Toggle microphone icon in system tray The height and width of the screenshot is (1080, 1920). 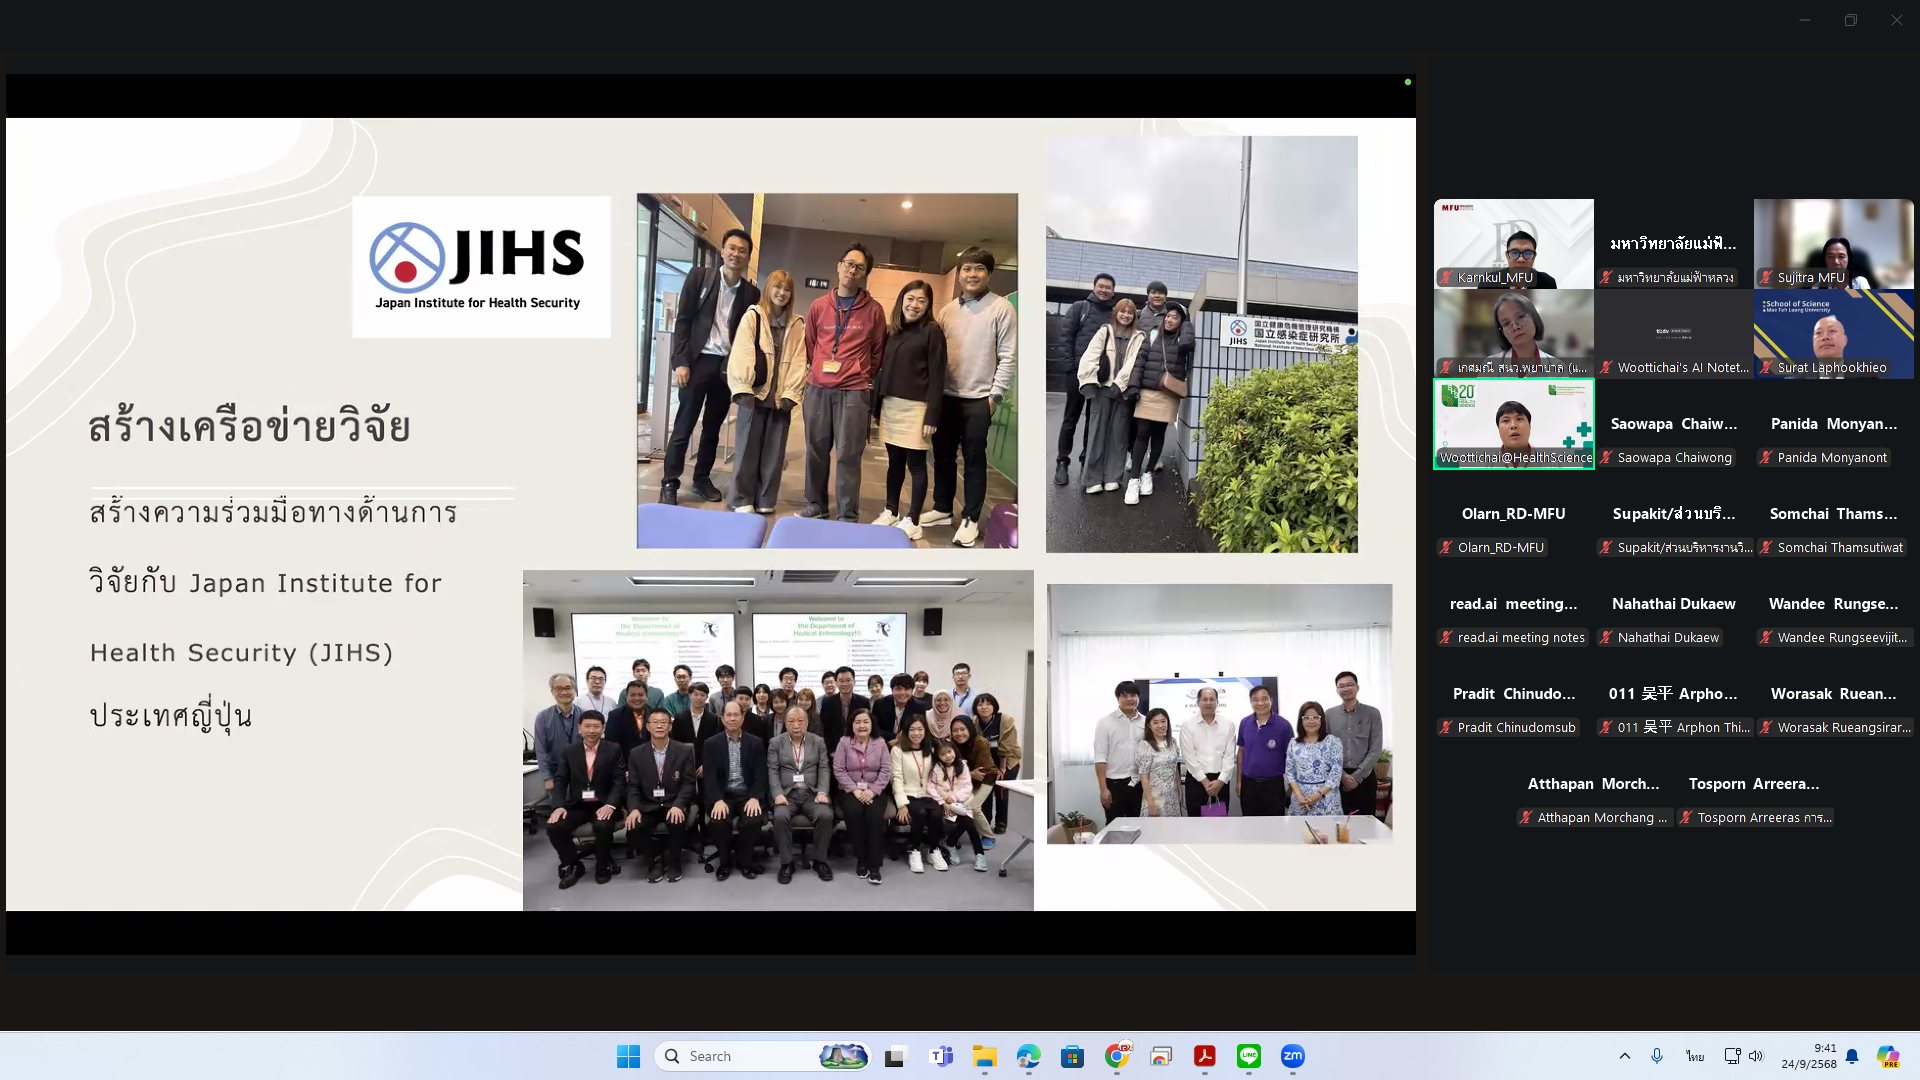[1657, 1056]
